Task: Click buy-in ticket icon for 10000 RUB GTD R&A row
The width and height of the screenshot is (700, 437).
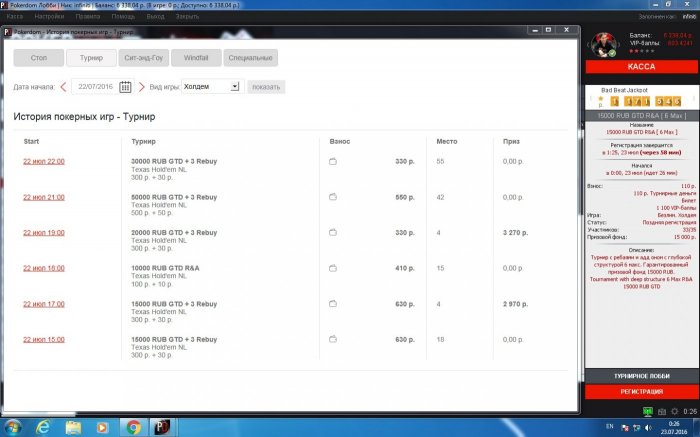Action: point(333,268)
